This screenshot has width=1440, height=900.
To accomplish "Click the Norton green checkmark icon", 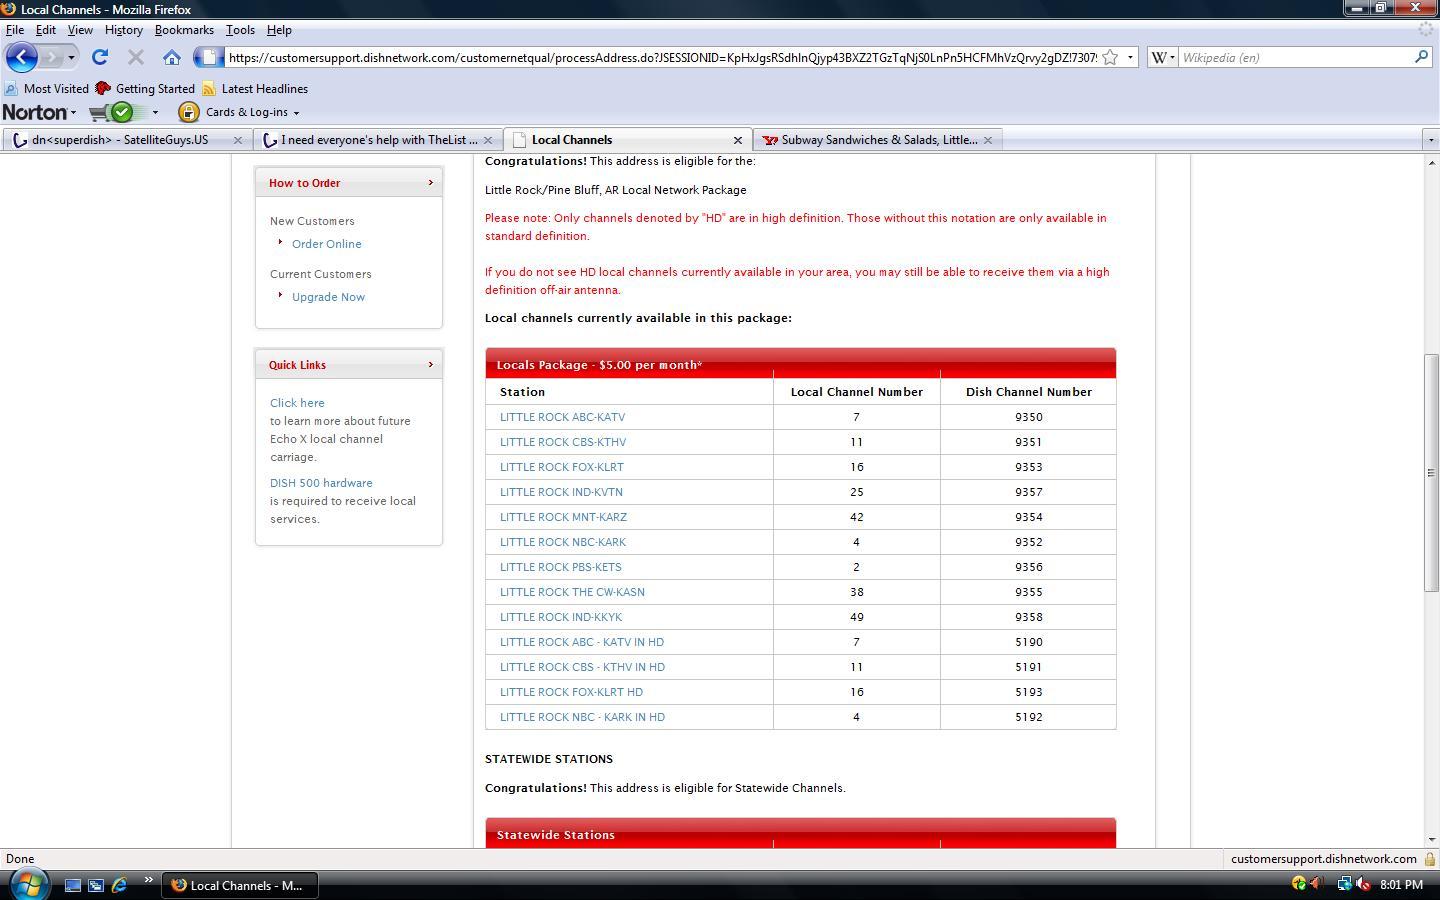I will (x=122, y=112).
